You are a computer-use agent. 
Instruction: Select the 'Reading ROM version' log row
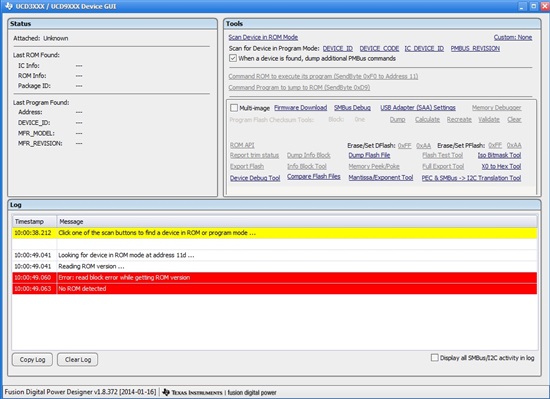tap(275, 266)
